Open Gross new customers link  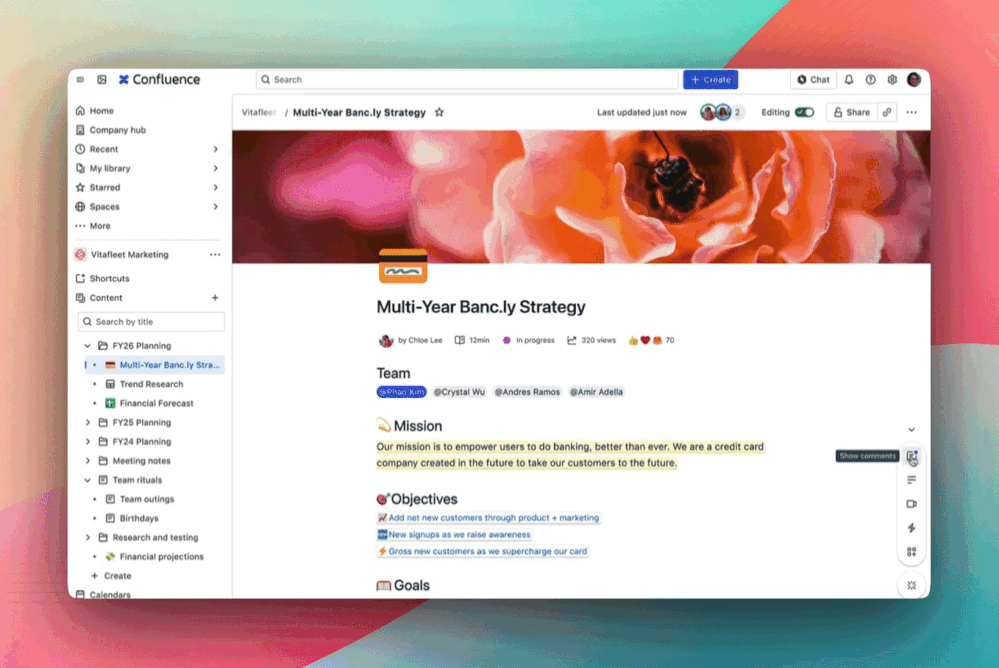[482, 551]
